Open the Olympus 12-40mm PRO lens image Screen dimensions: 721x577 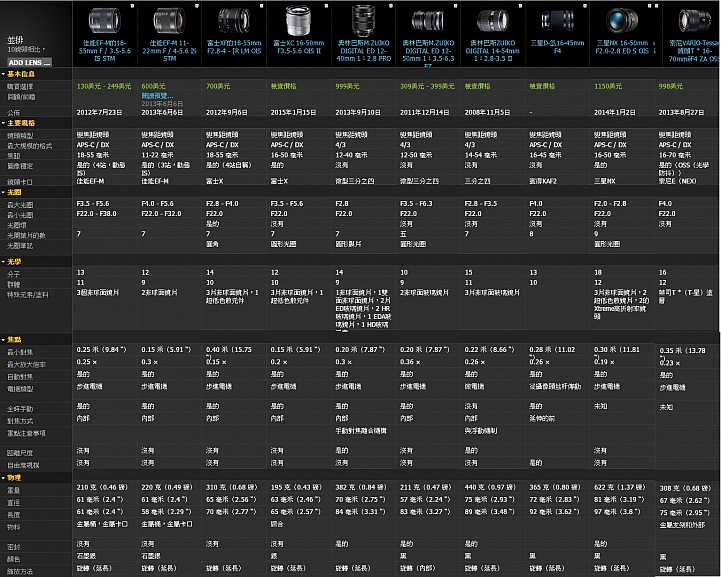point(363,20)
